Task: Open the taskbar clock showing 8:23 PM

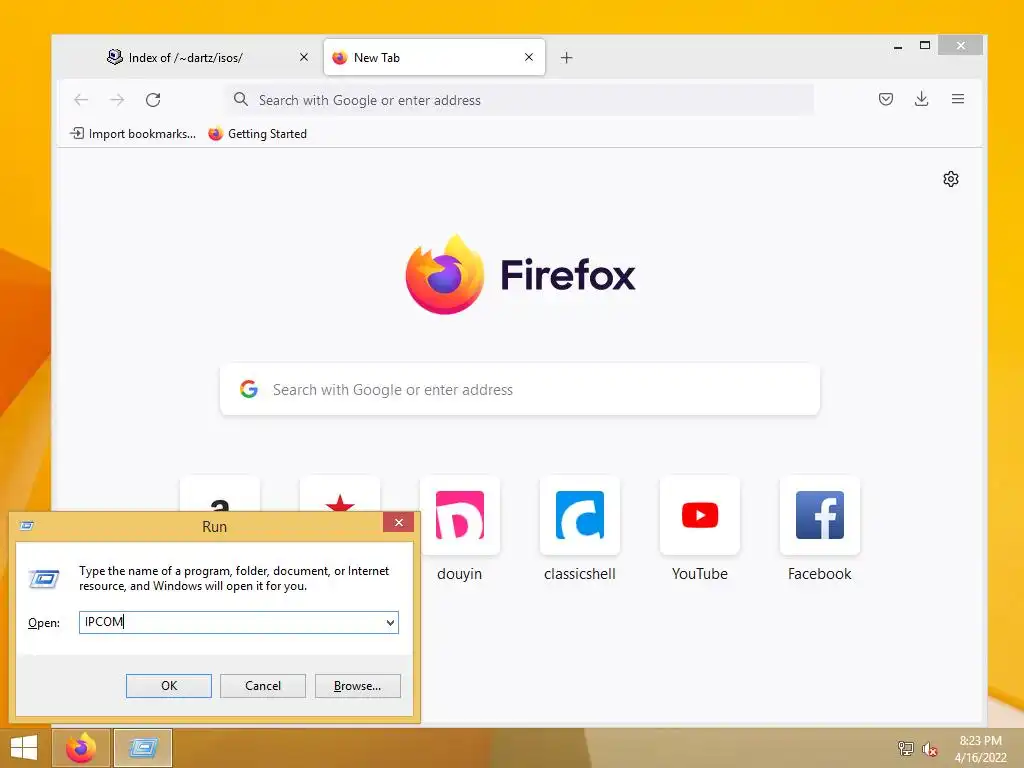Action: [x=980, y=748]
